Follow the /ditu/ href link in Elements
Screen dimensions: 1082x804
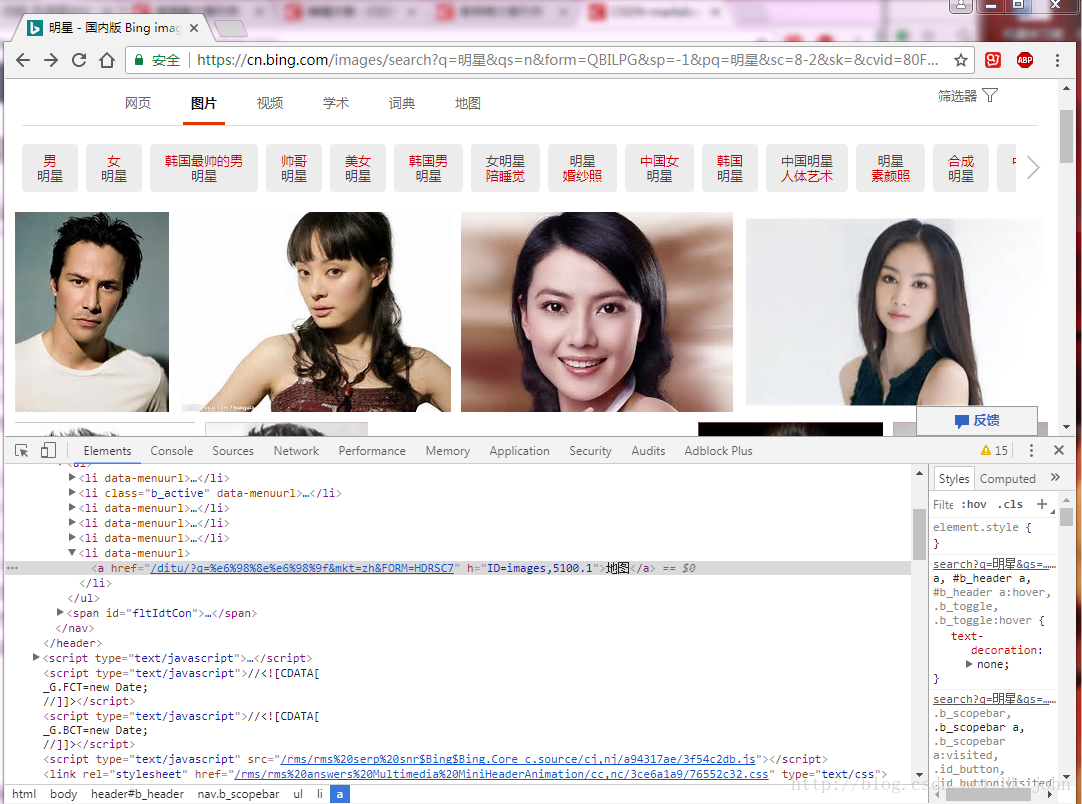[302, 568]
